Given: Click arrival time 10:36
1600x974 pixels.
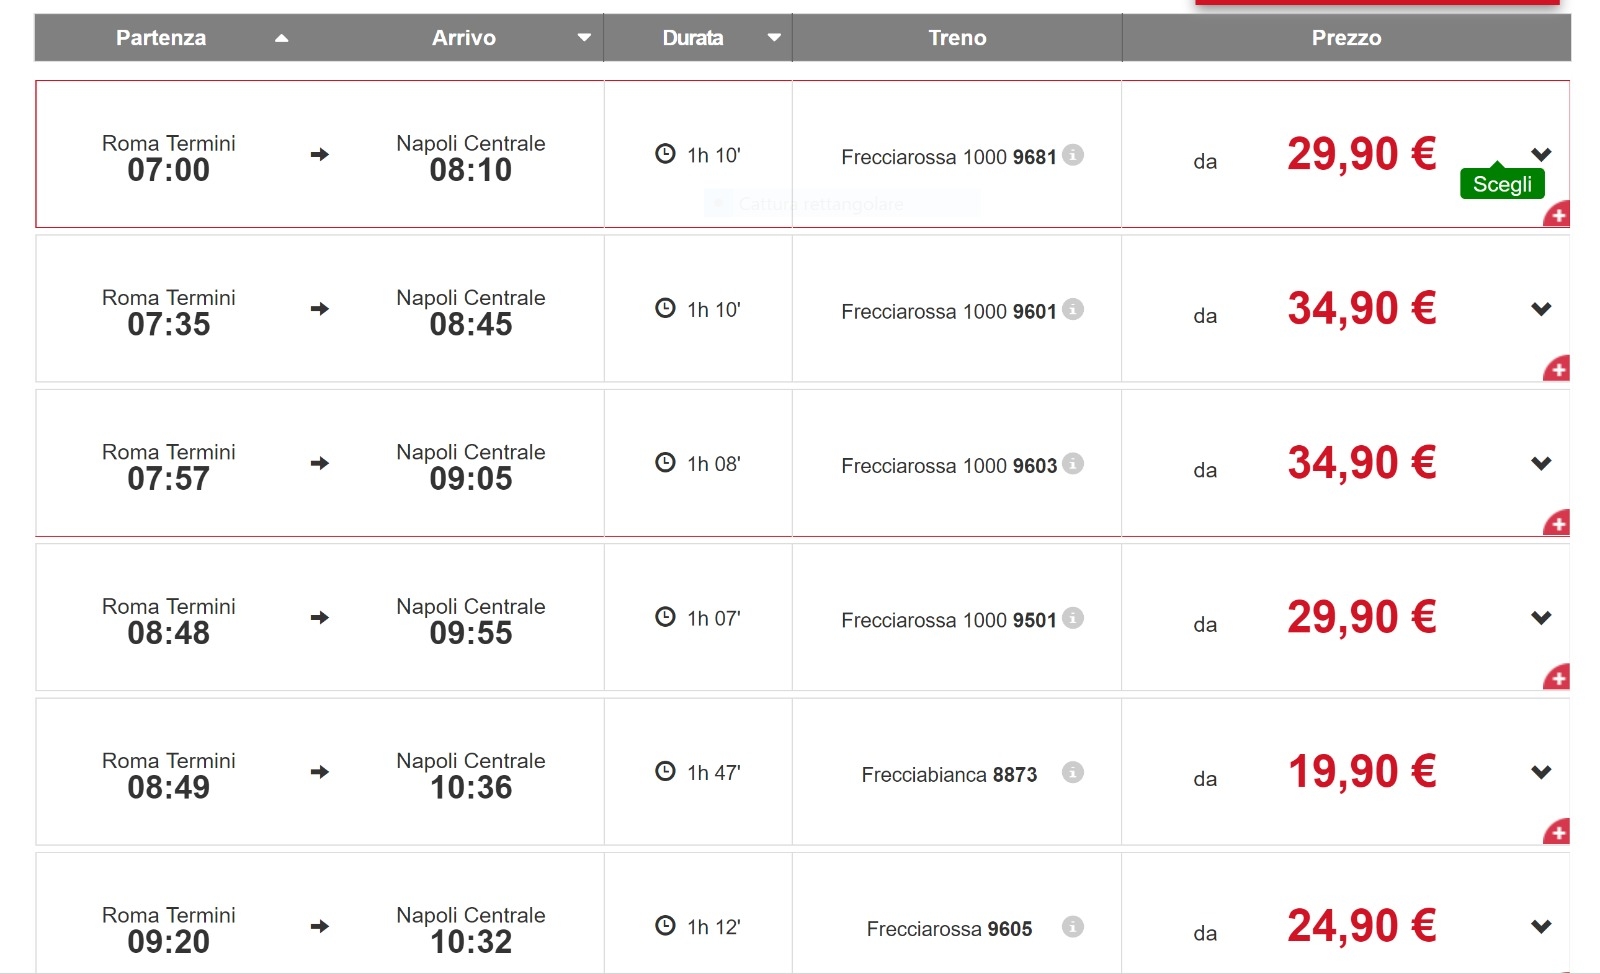Looking at the screenshot, I should coord(470,787).
